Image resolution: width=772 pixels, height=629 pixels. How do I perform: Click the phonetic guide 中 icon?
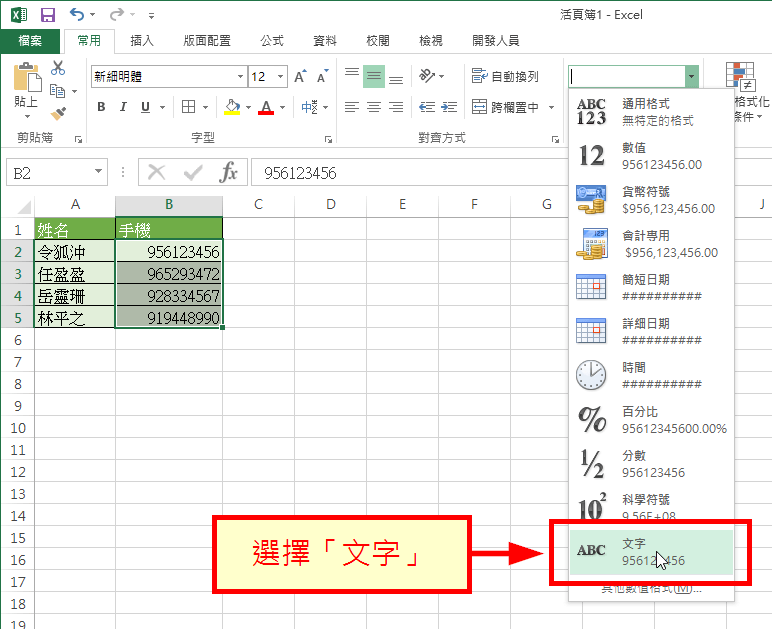310,107
